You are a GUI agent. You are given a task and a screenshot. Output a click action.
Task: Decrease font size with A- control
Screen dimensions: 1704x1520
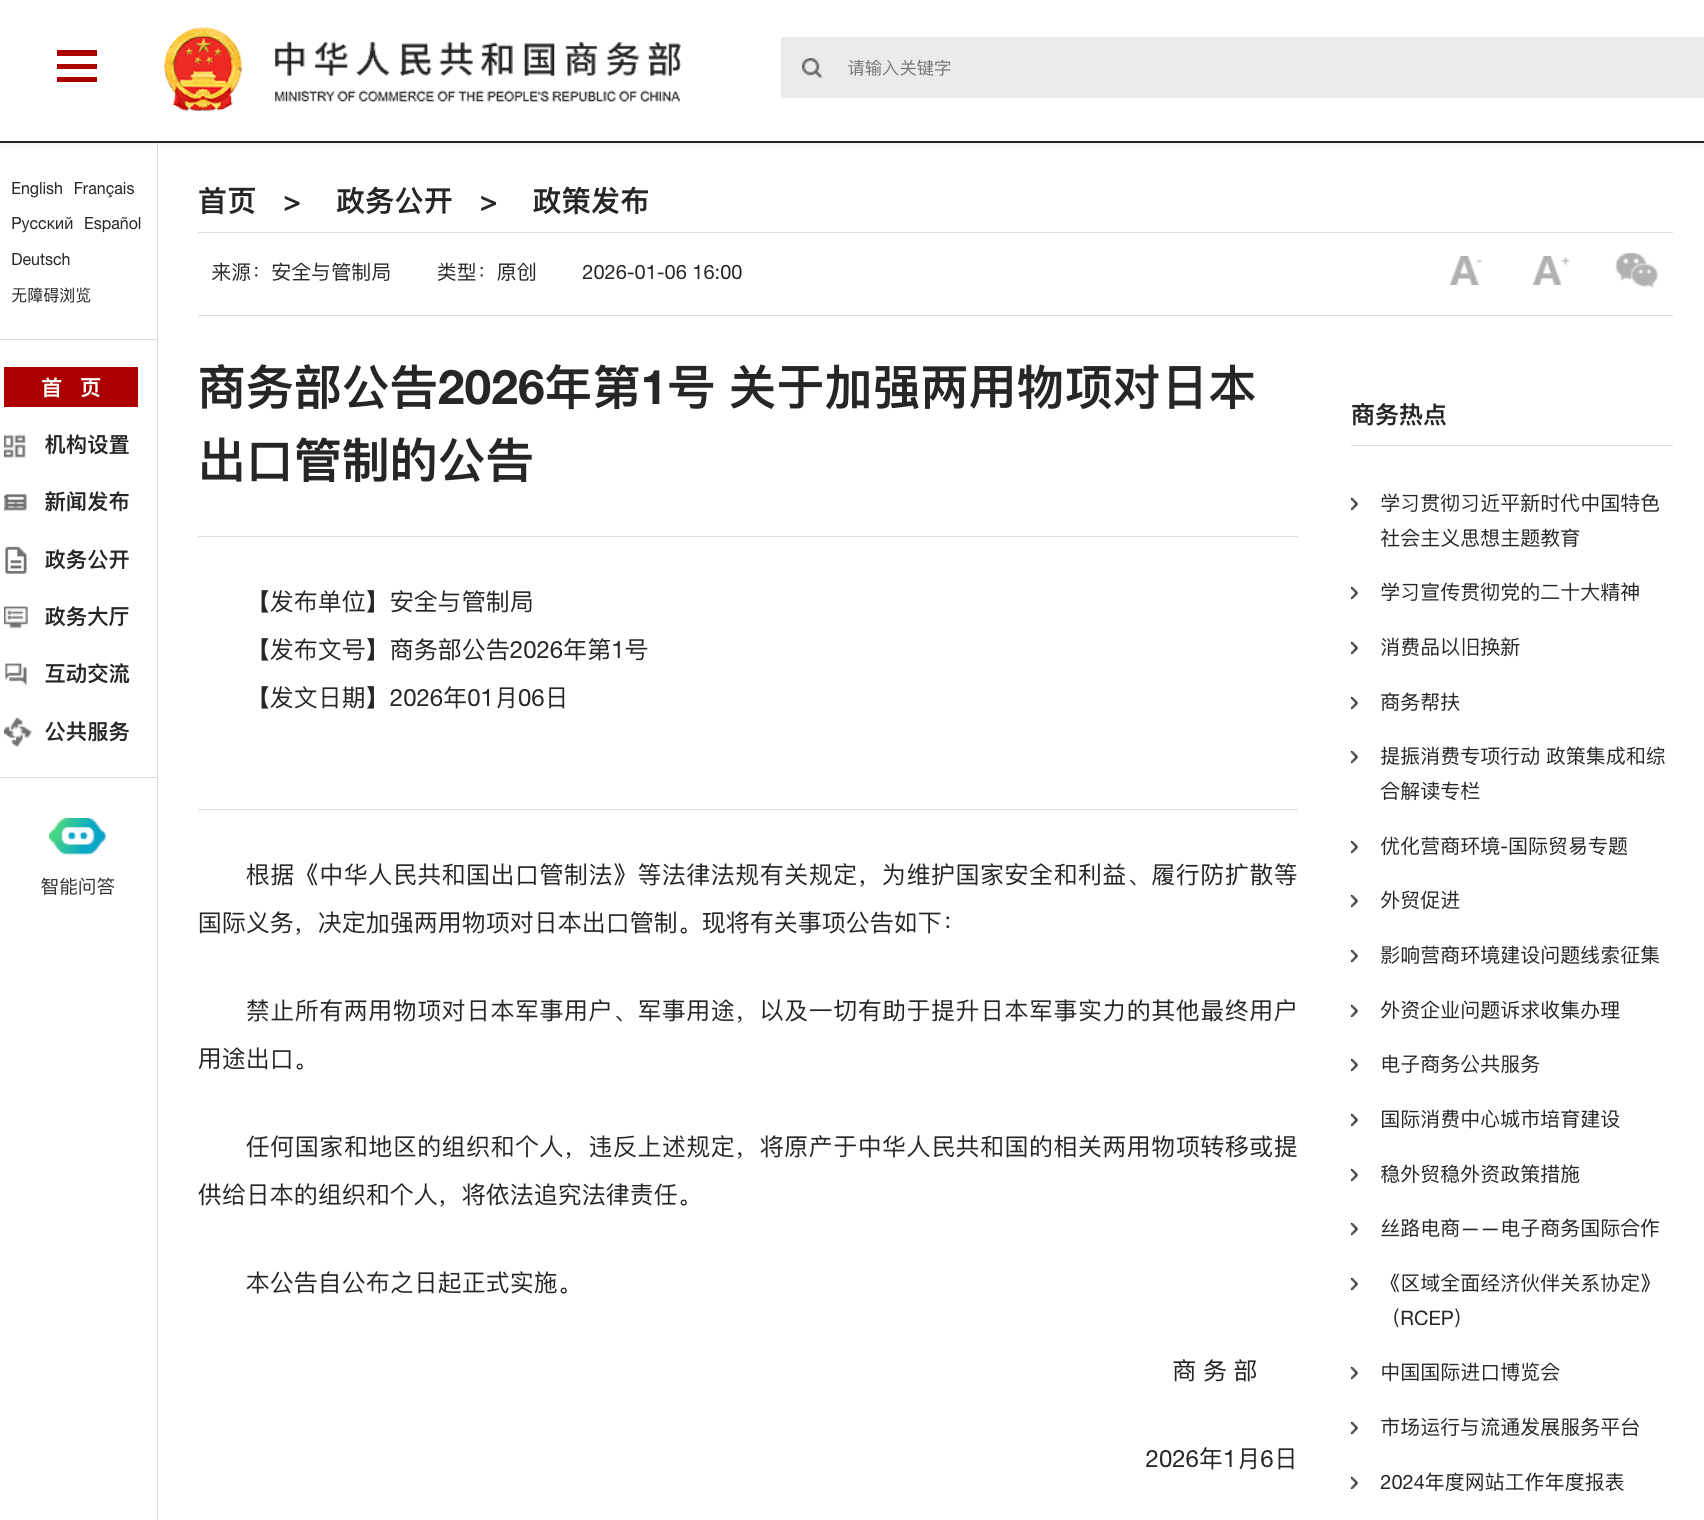coord(1464,271)
